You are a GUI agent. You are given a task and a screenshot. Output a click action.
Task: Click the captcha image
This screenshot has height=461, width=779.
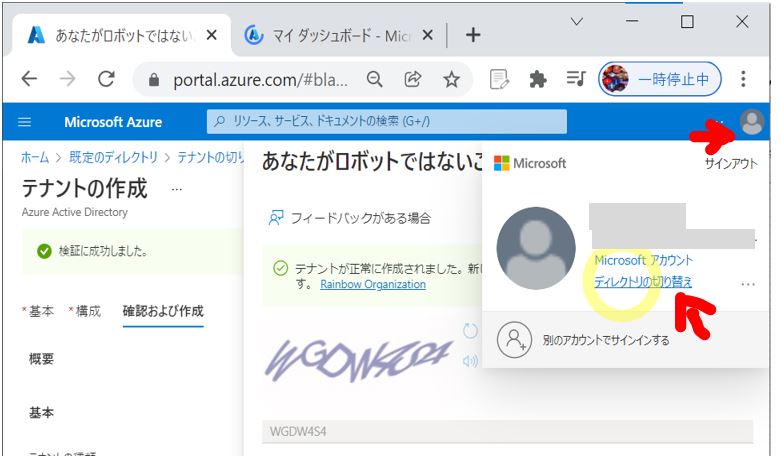359,360
